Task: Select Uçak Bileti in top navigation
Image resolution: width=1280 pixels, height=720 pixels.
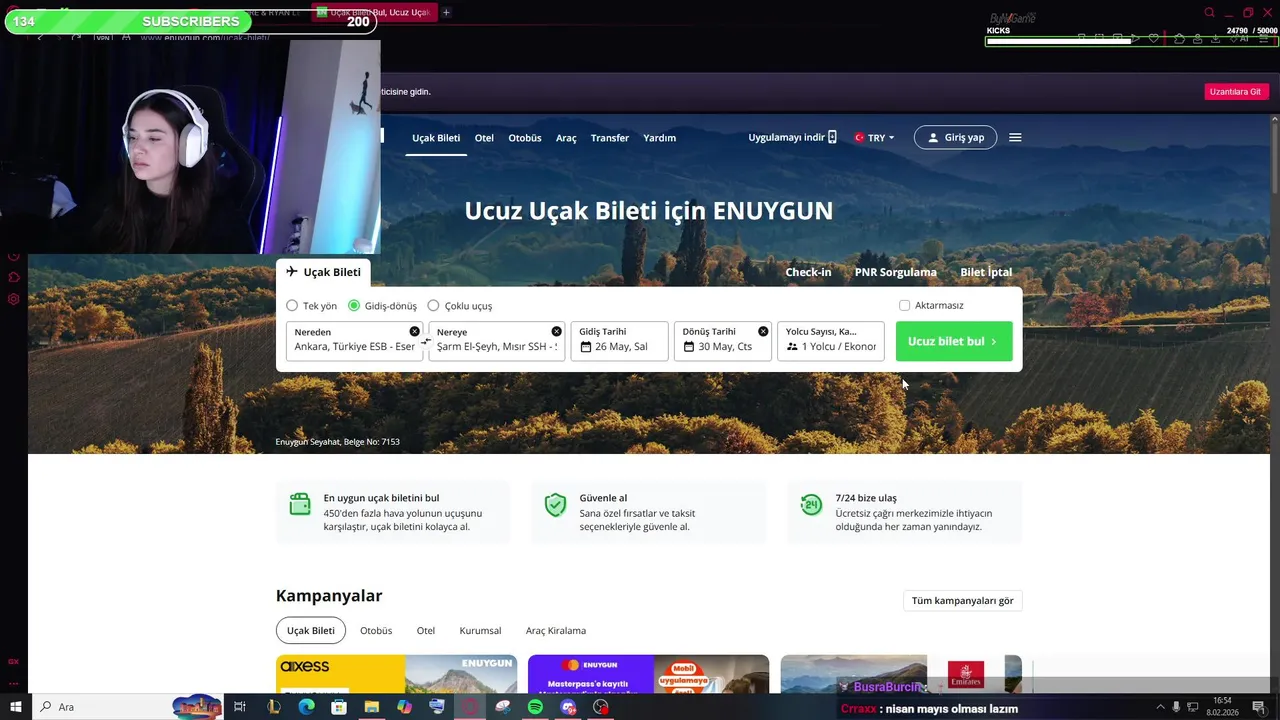Action: pos(436,138)
